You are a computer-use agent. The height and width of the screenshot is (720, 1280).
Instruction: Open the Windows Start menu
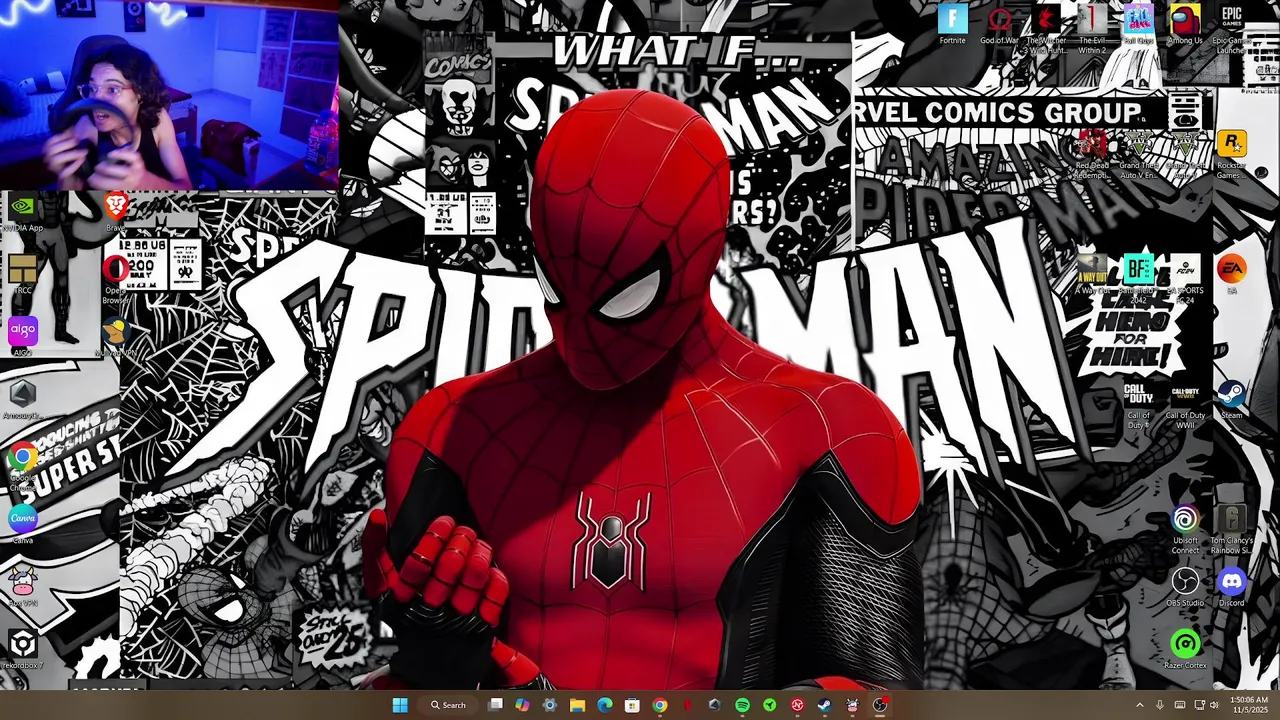point(400,705)
